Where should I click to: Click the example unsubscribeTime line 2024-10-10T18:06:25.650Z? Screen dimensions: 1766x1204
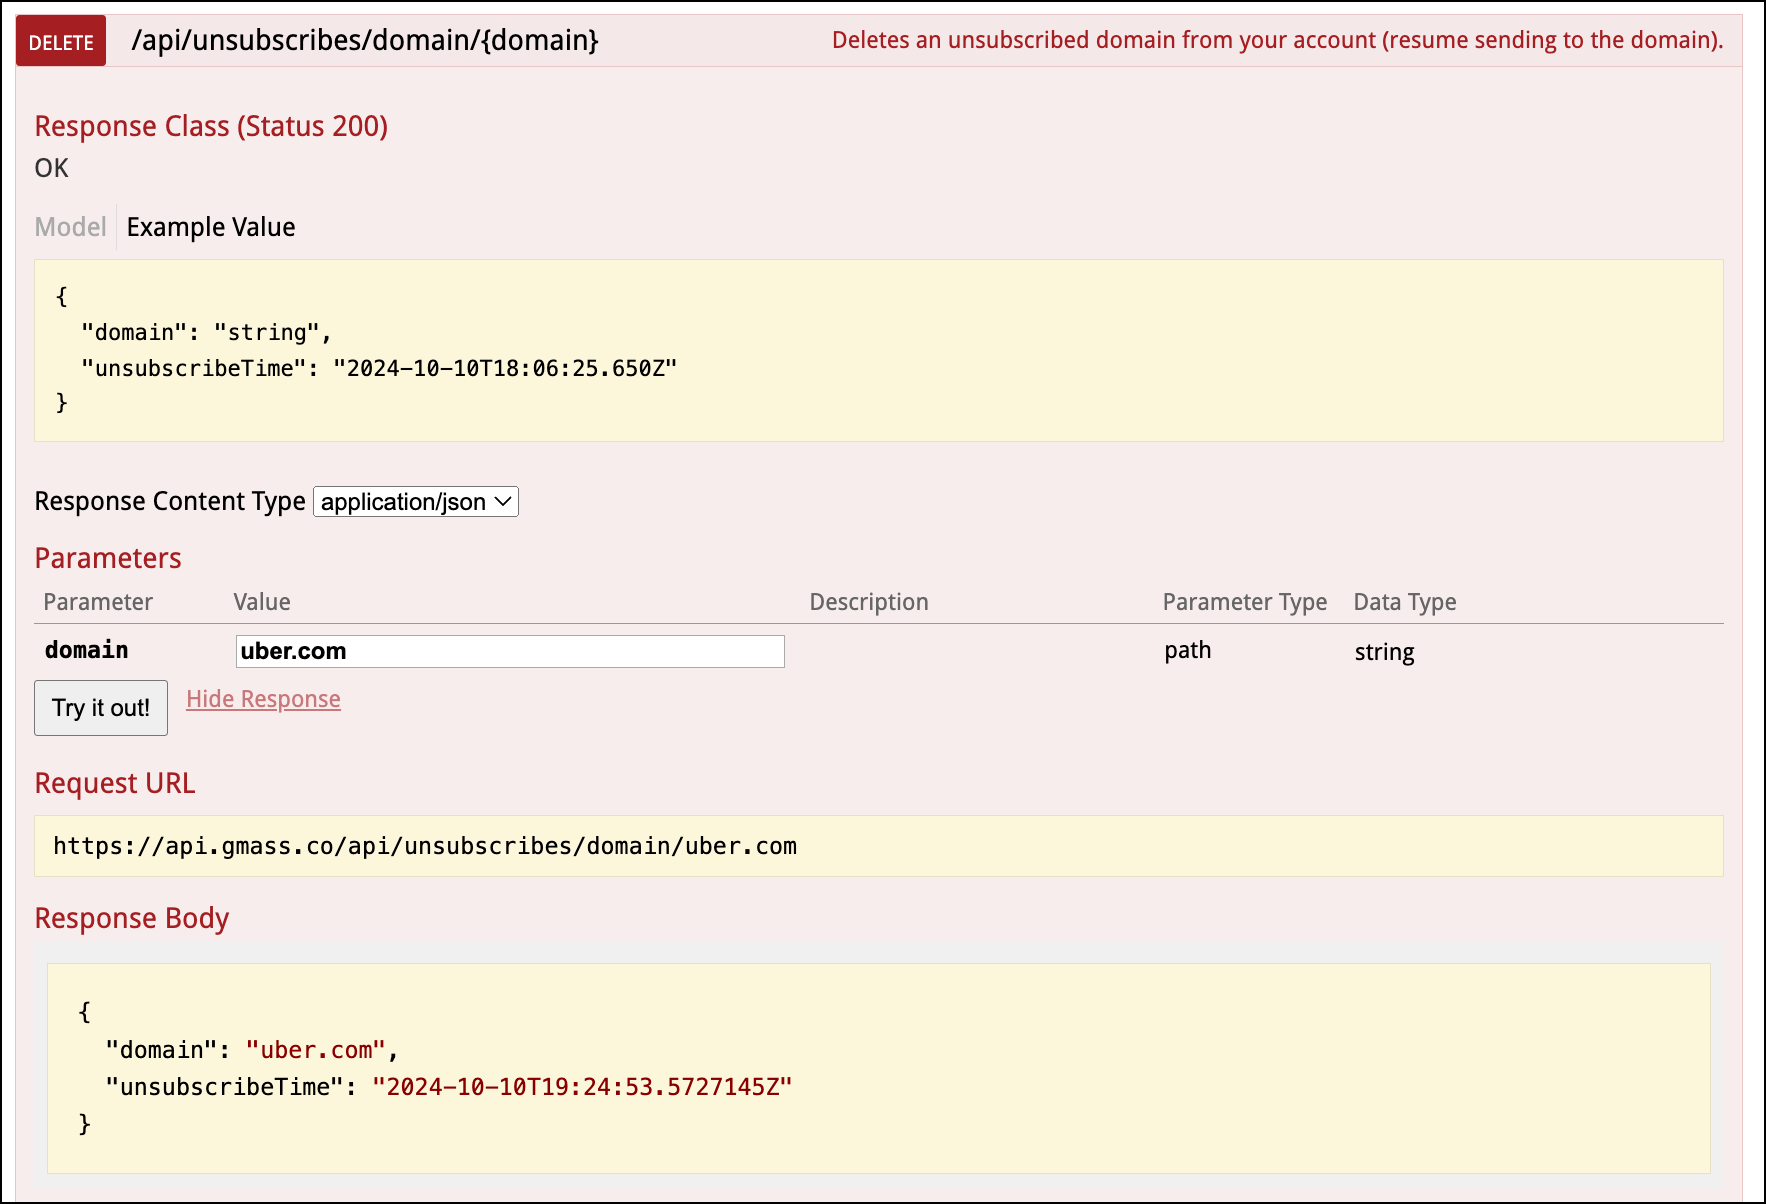(379, 368)
